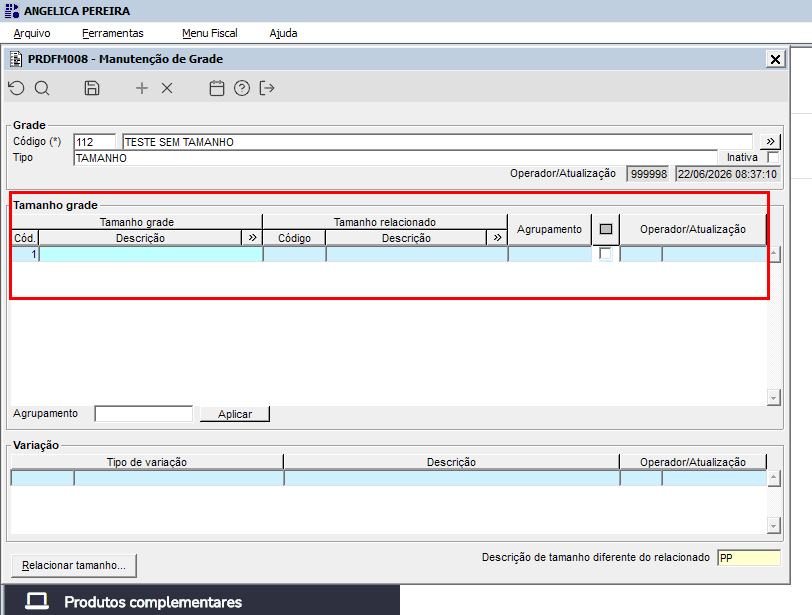812x615 pixels.
Task: Open the search magnifier tool
Action: point(42,88)
